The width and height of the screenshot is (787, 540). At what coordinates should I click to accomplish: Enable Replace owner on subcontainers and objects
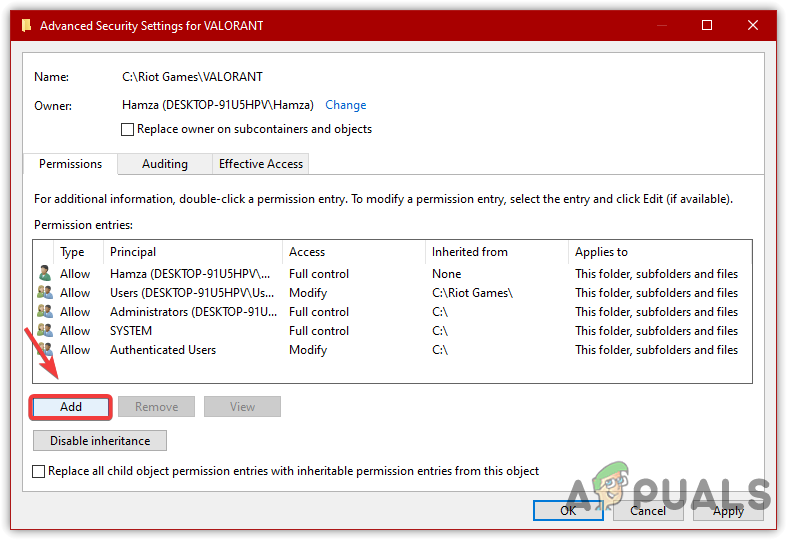(x=127, y=129)
